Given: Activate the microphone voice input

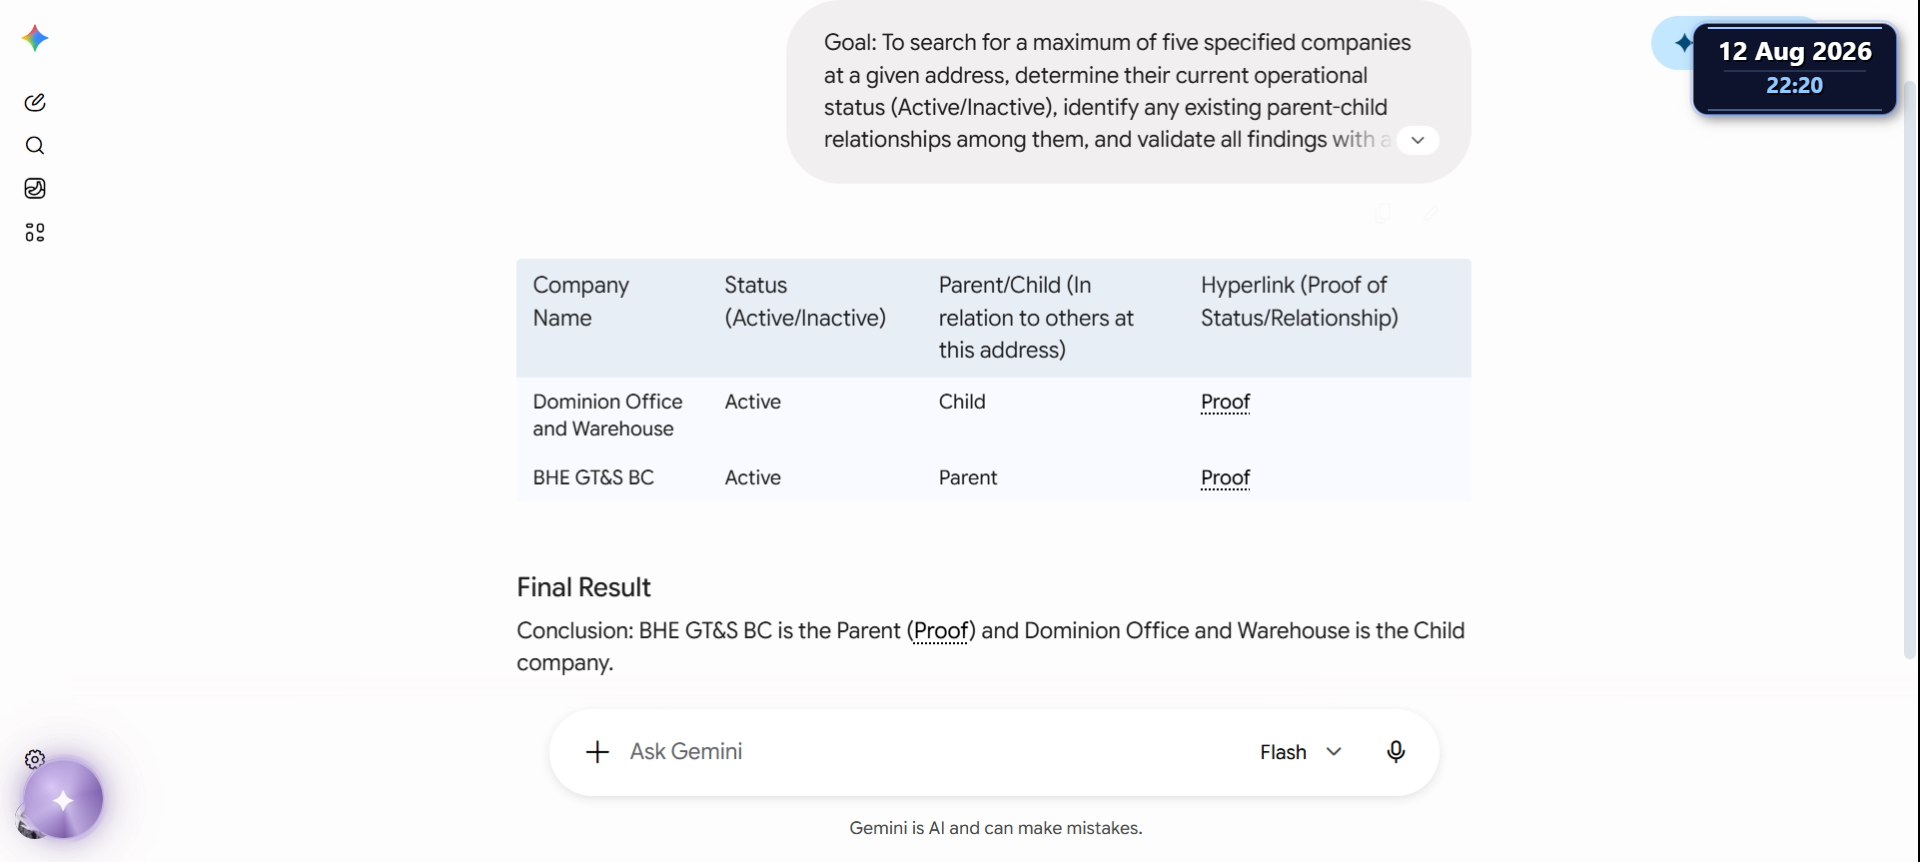Looking at the screenshot, I should pos(1396,752).
